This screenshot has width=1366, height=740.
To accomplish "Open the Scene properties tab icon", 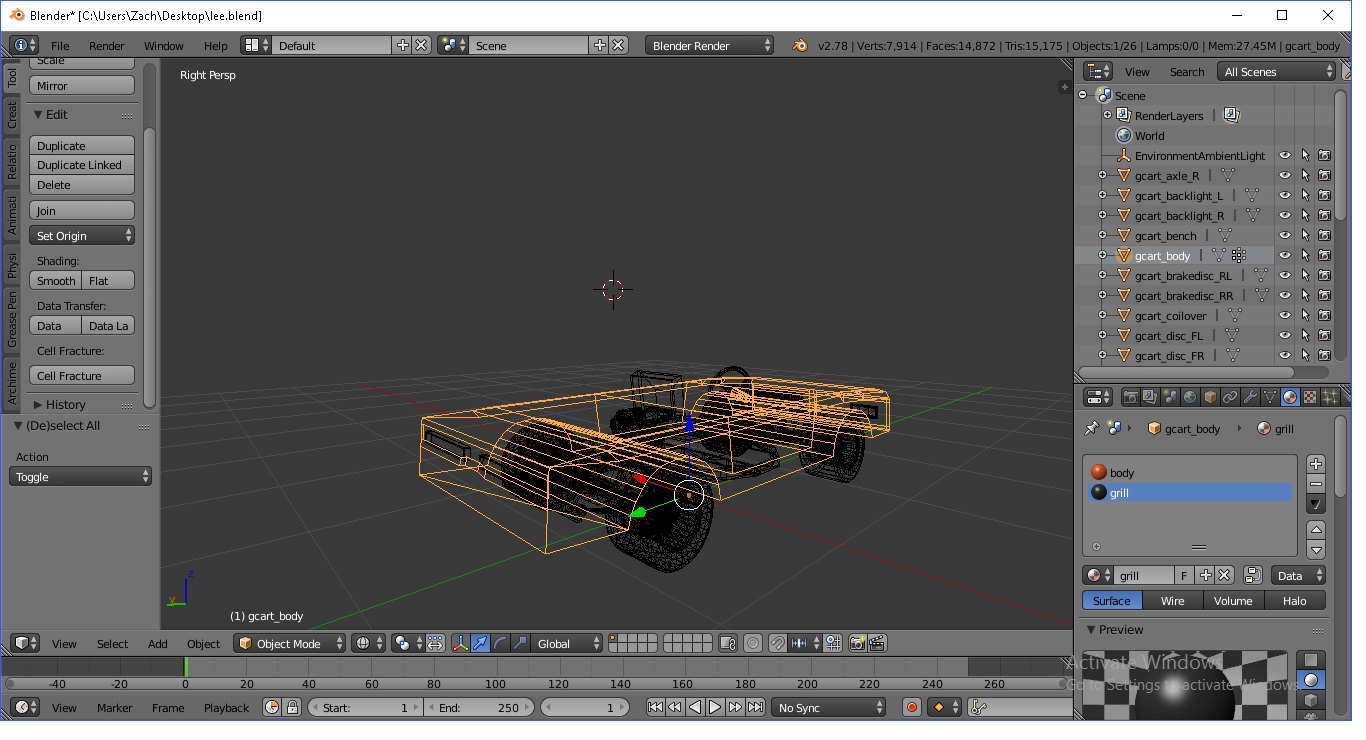I will pyautogui.click(x=1170, y=397).
